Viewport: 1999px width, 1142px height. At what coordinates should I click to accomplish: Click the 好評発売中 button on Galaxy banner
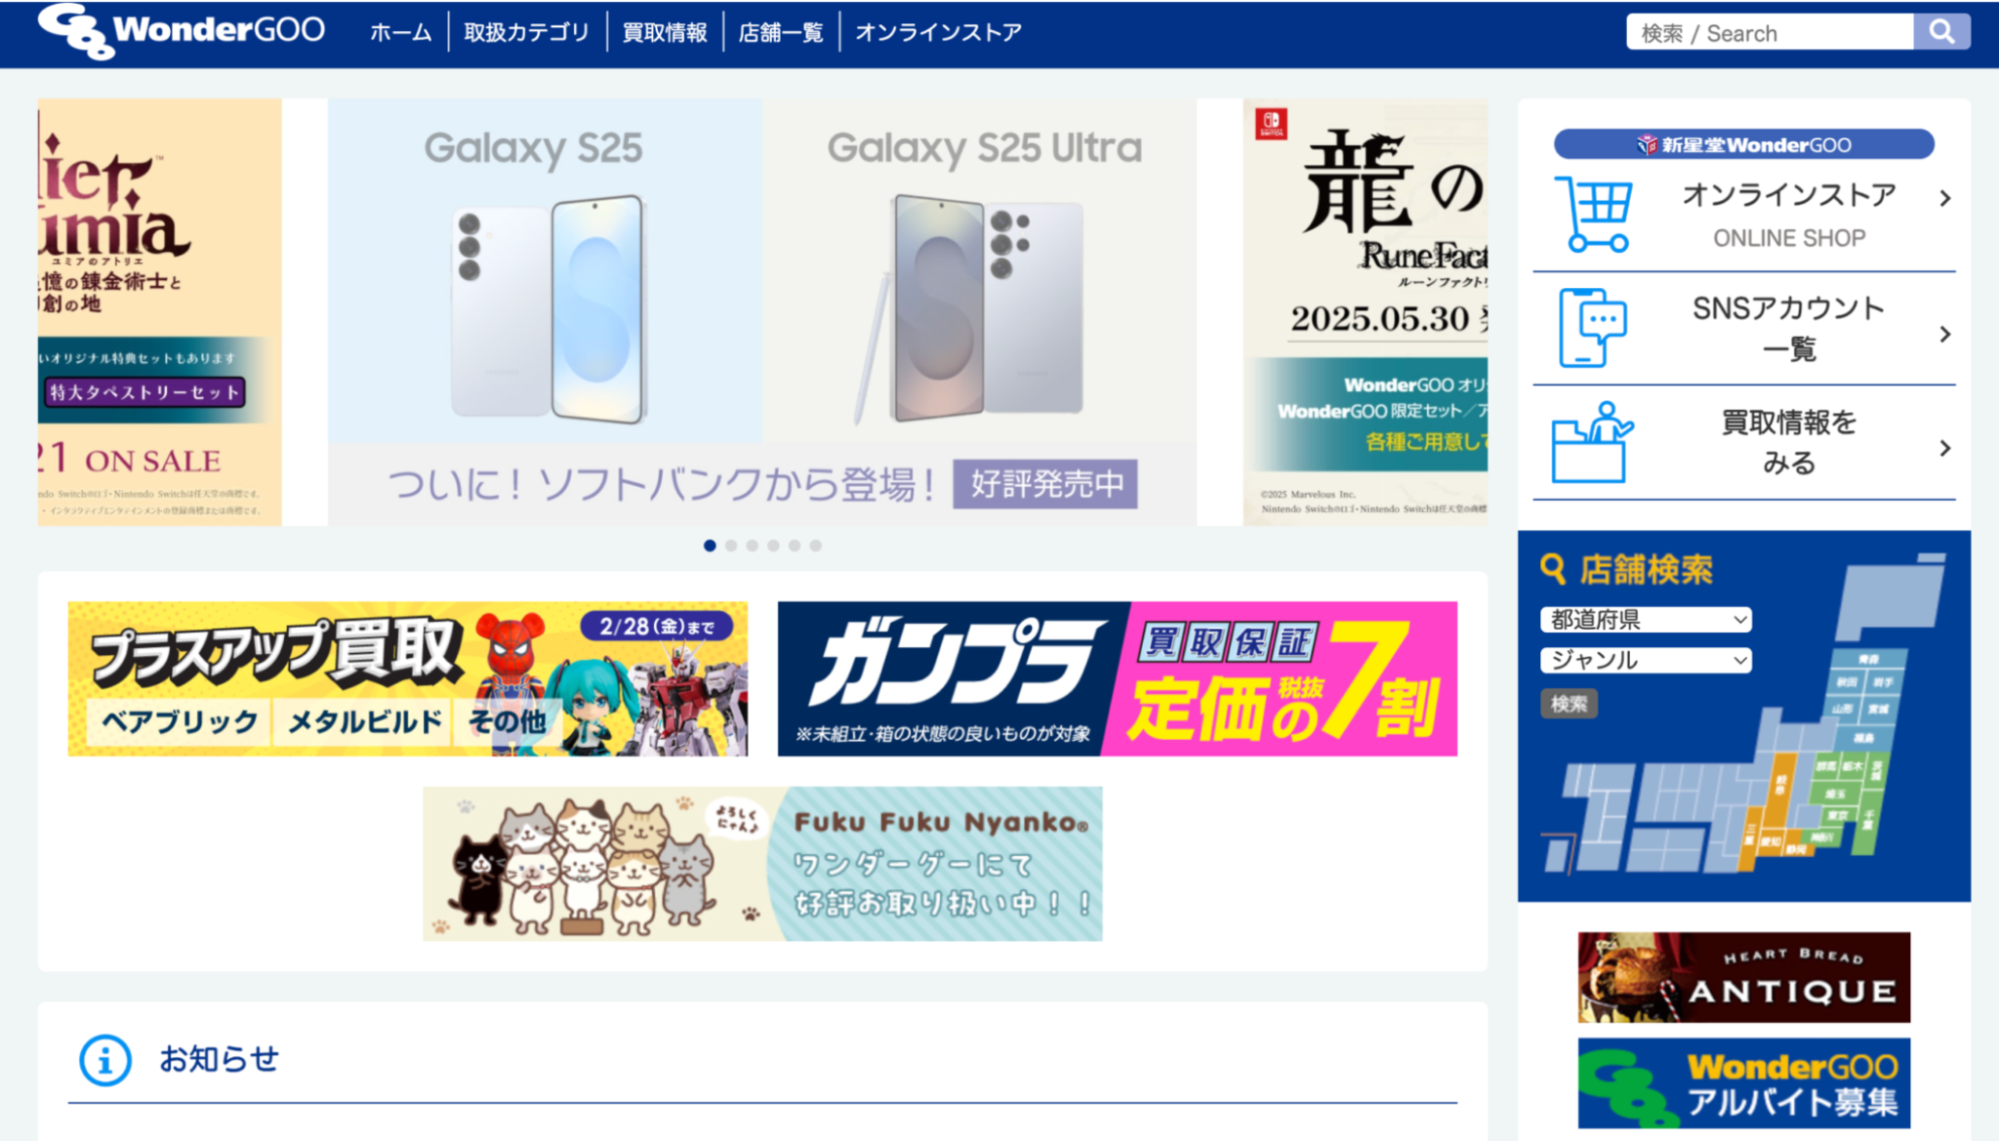coord(1045,484)
